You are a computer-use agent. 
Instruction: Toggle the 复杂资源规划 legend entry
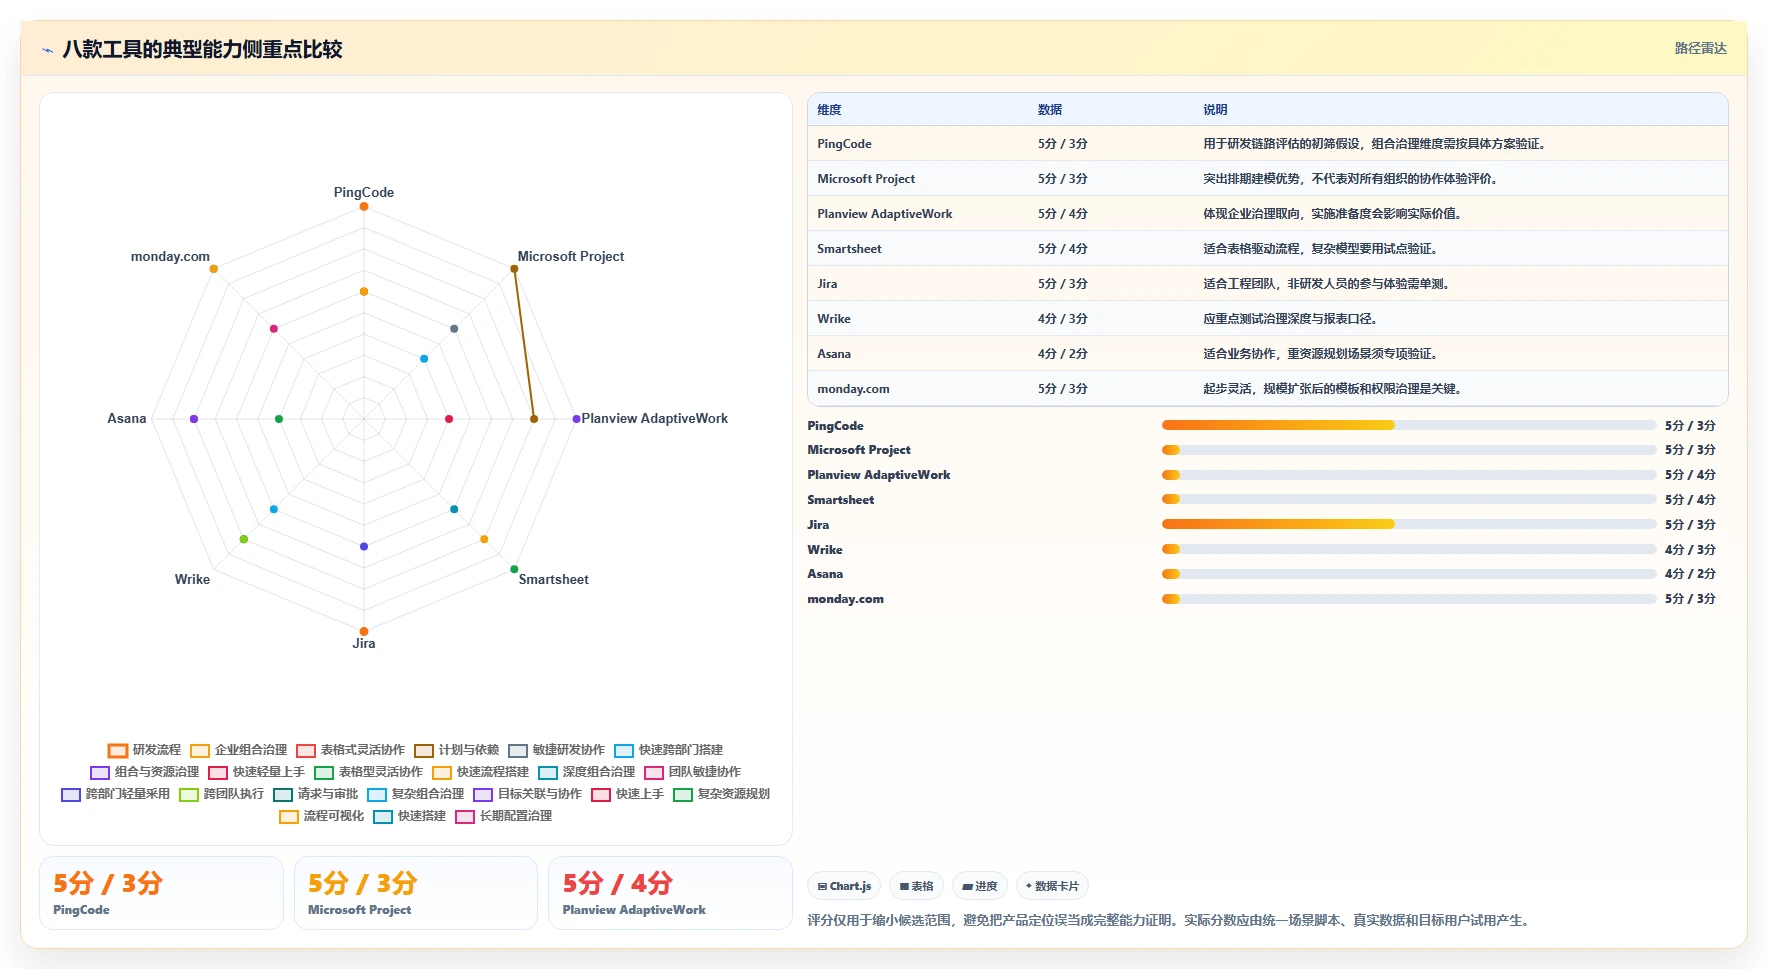click(x=721, y=794)
